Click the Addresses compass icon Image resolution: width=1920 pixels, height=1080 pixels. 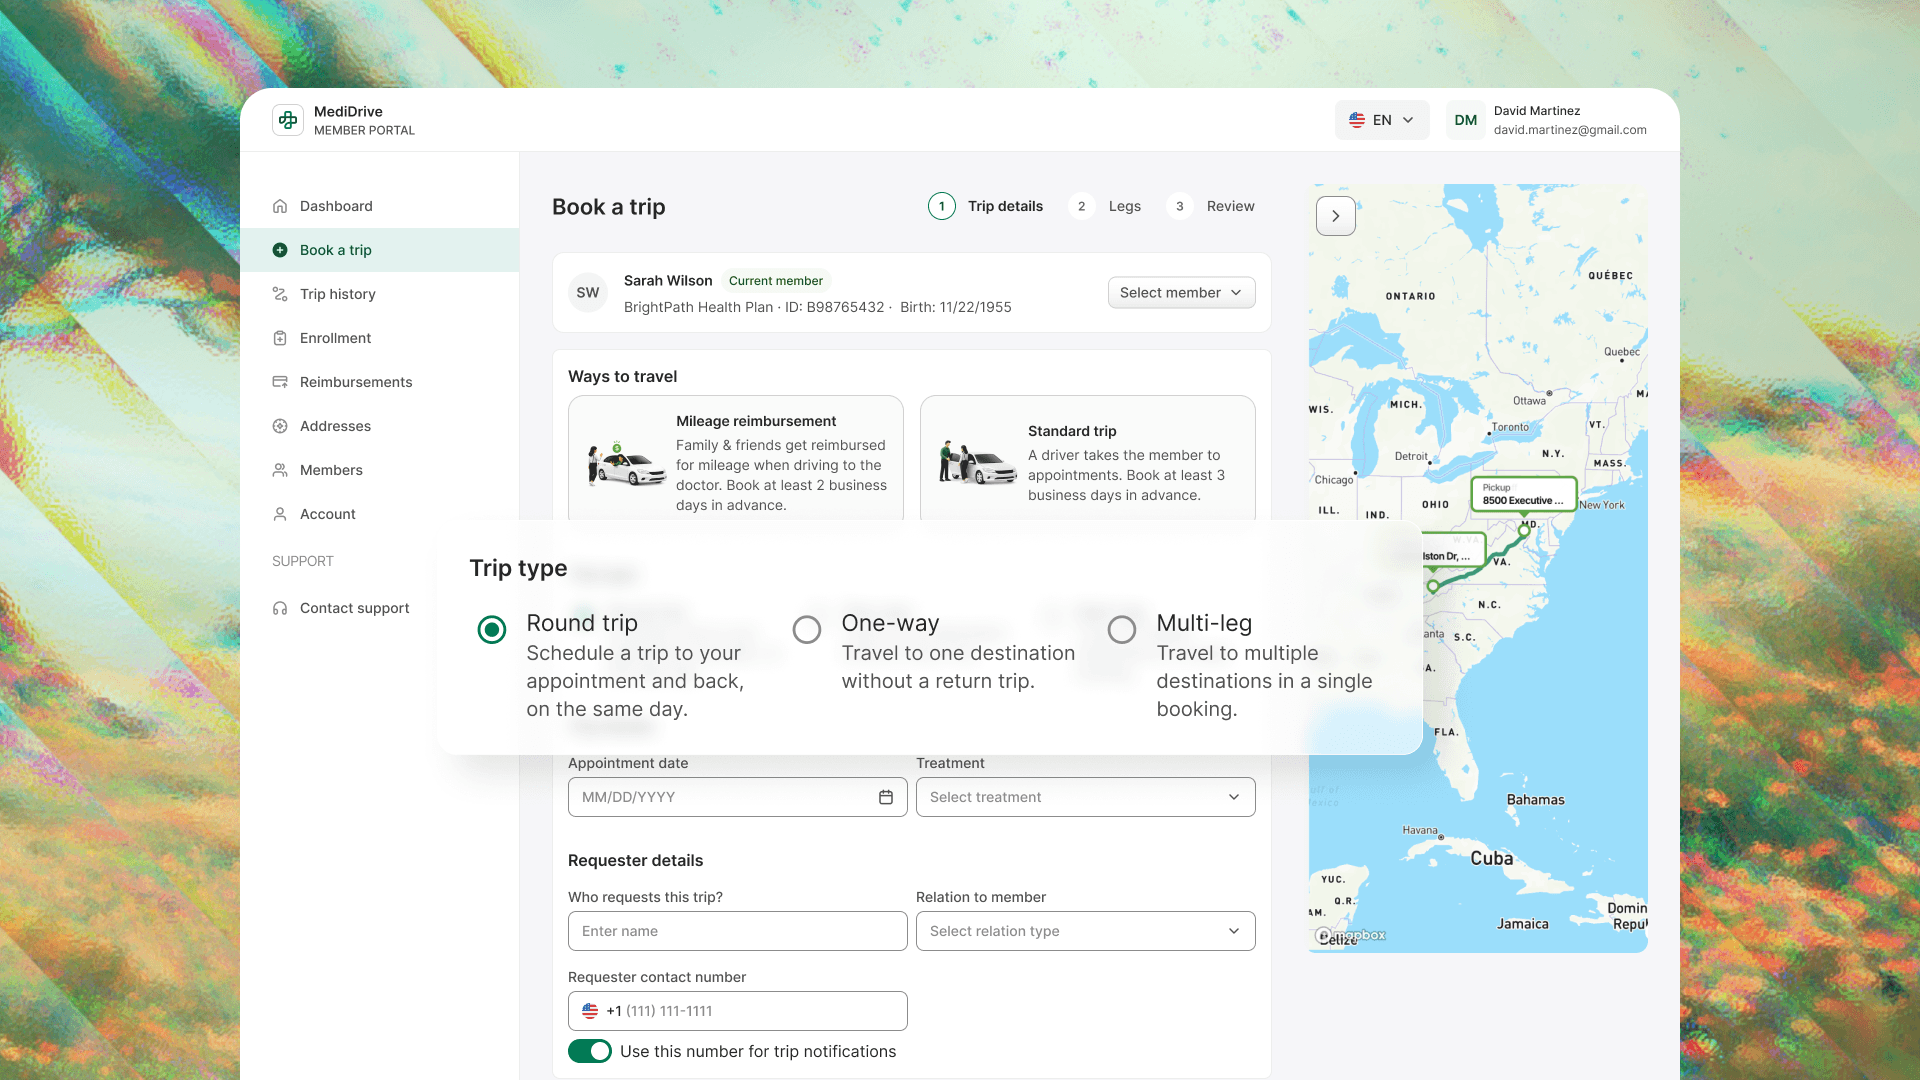[280, 426]
